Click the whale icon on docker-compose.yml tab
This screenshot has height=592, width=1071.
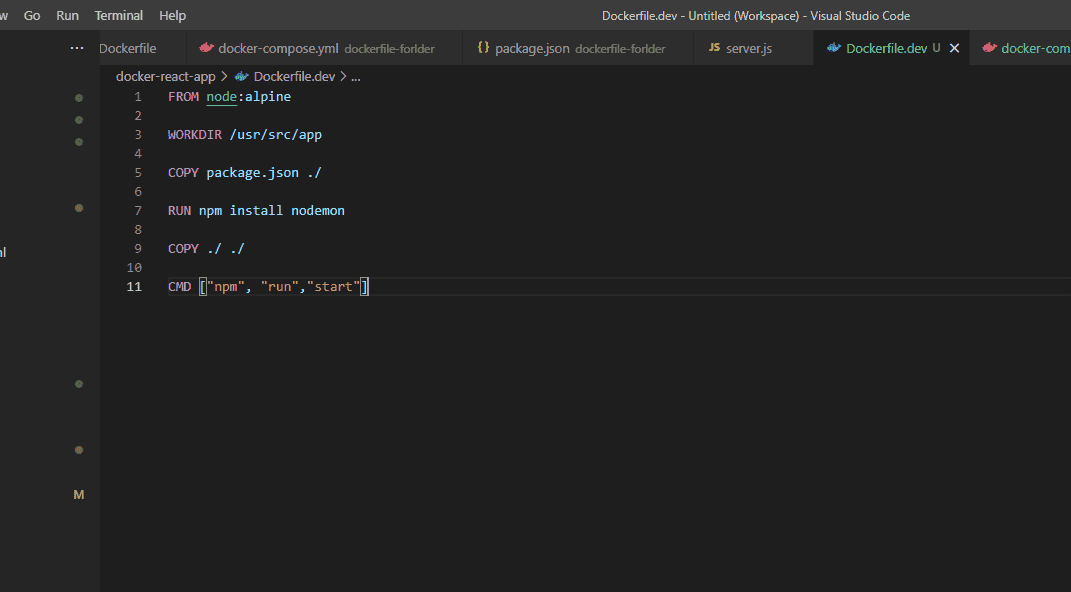[x=206, y=48]
